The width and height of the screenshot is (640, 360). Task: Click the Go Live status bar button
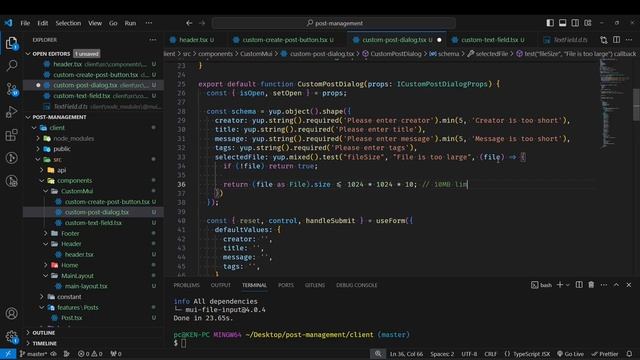pyautogui.click(x=570, y=354)
